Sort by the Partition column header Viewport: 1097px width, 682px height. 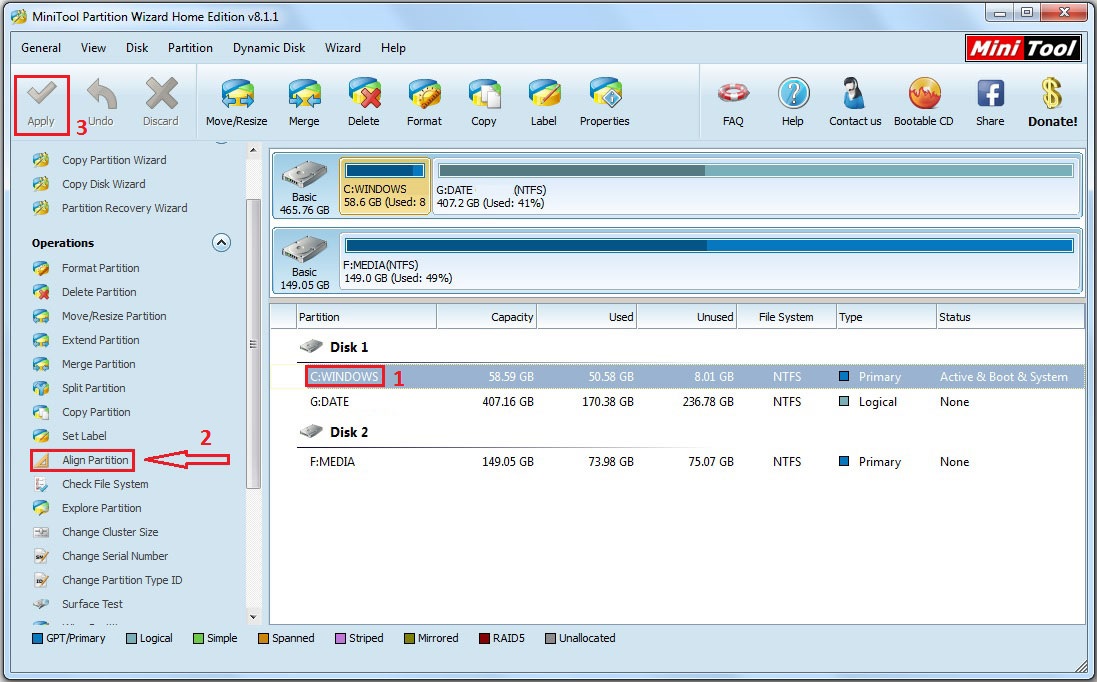pos(366,317)
